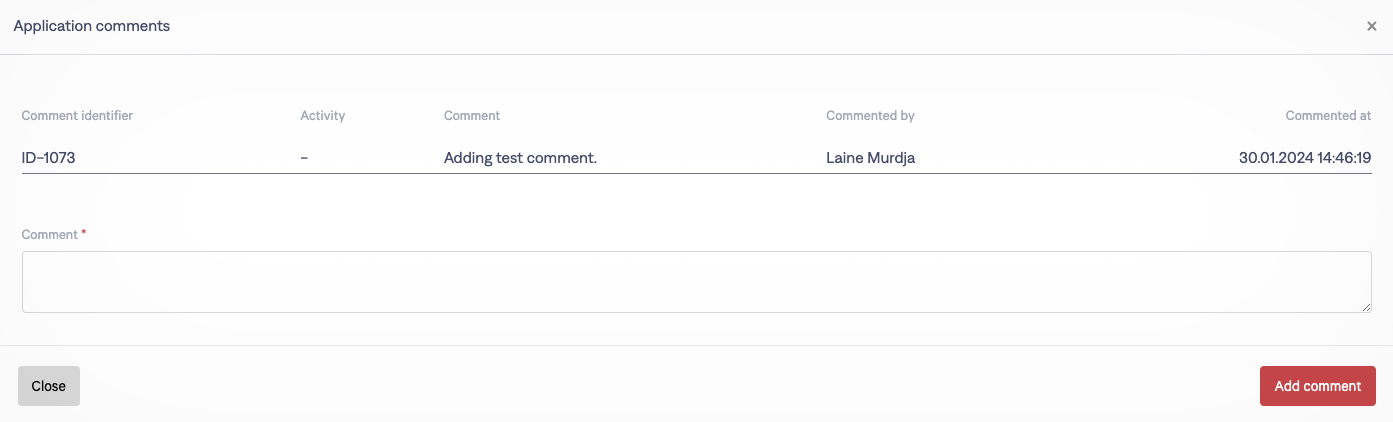The image size is (1393, 422).
Task: Click the red required asterisk marker
Action: 84,234
